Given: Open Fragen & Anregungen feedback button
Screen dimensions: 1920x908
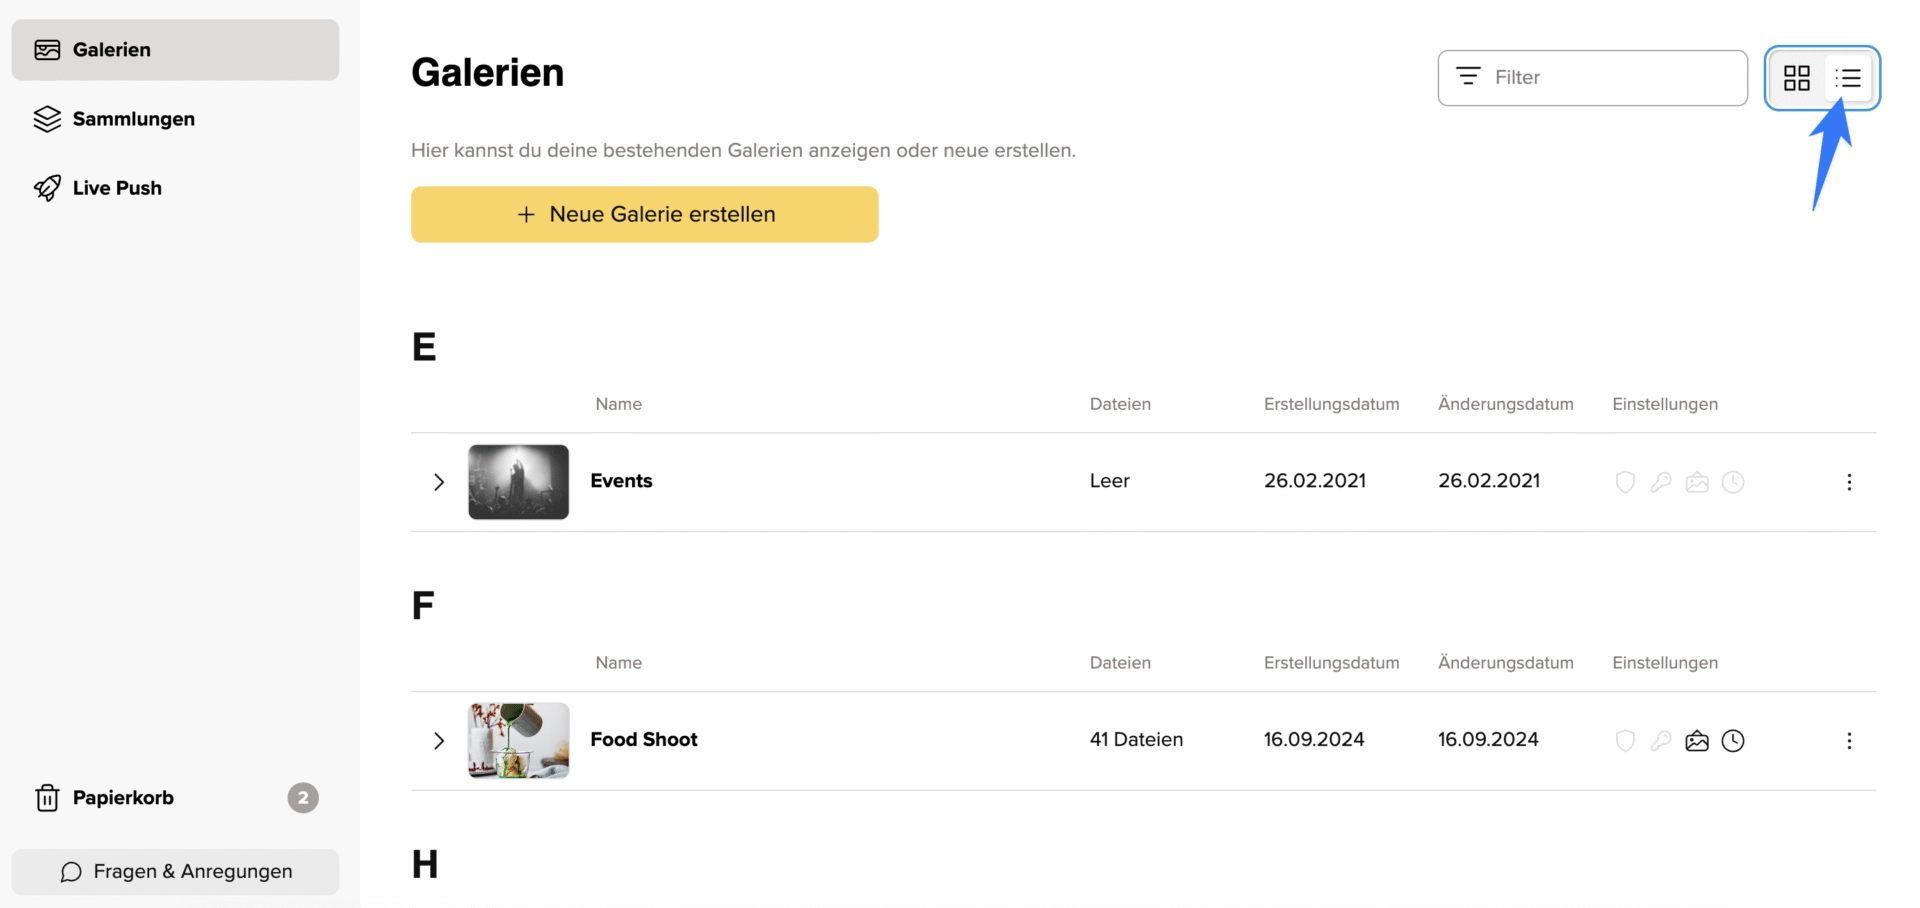Looking at the screenshot, I should [x=175, y=872].
